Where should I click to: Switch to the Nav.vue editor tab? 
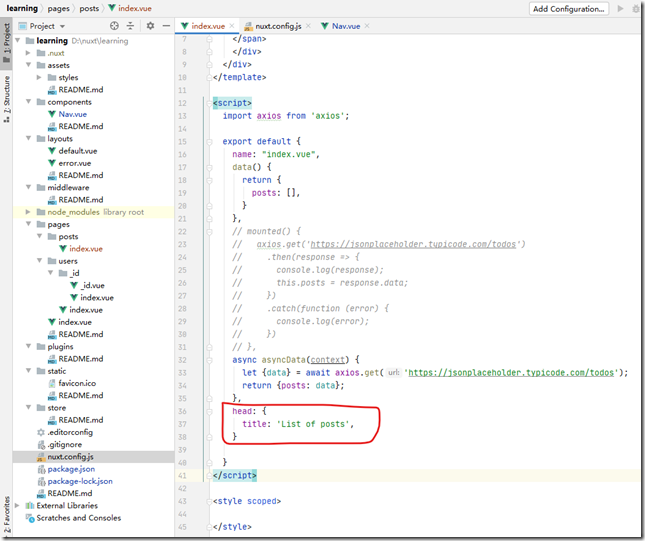pyautogui.click(x=346, y=26)
